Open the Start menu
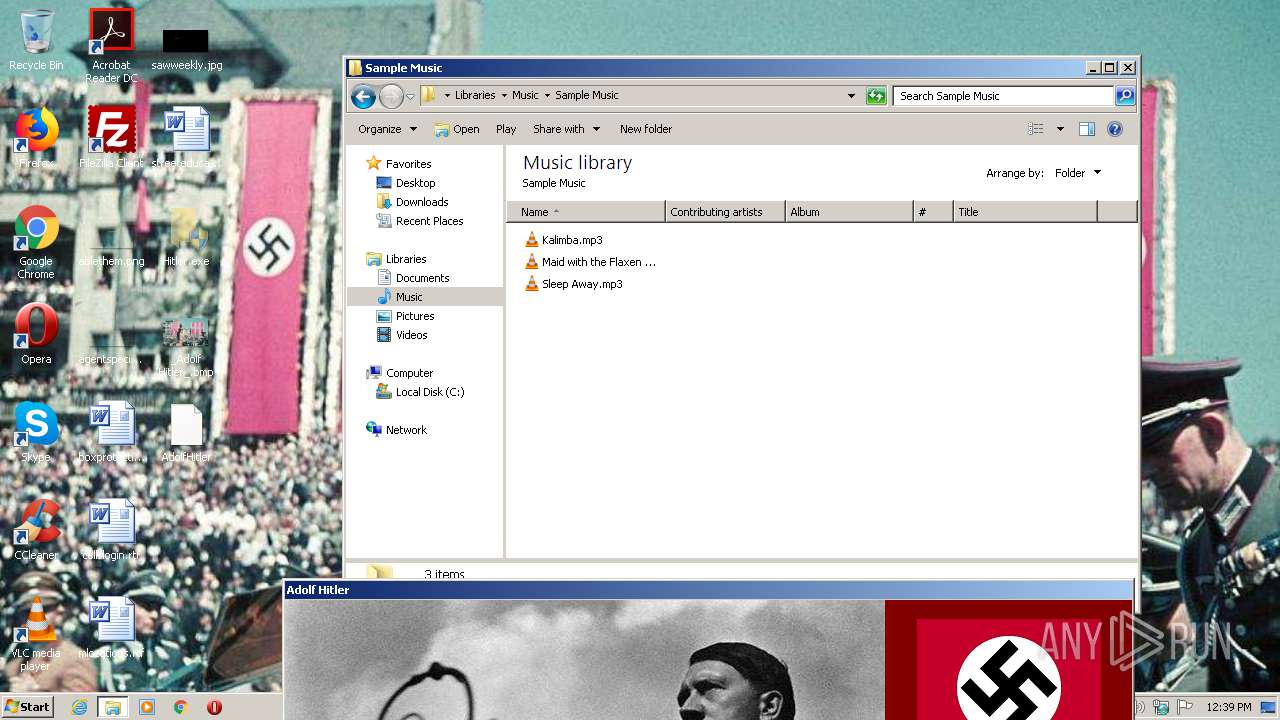 click(x=28, y=707)
